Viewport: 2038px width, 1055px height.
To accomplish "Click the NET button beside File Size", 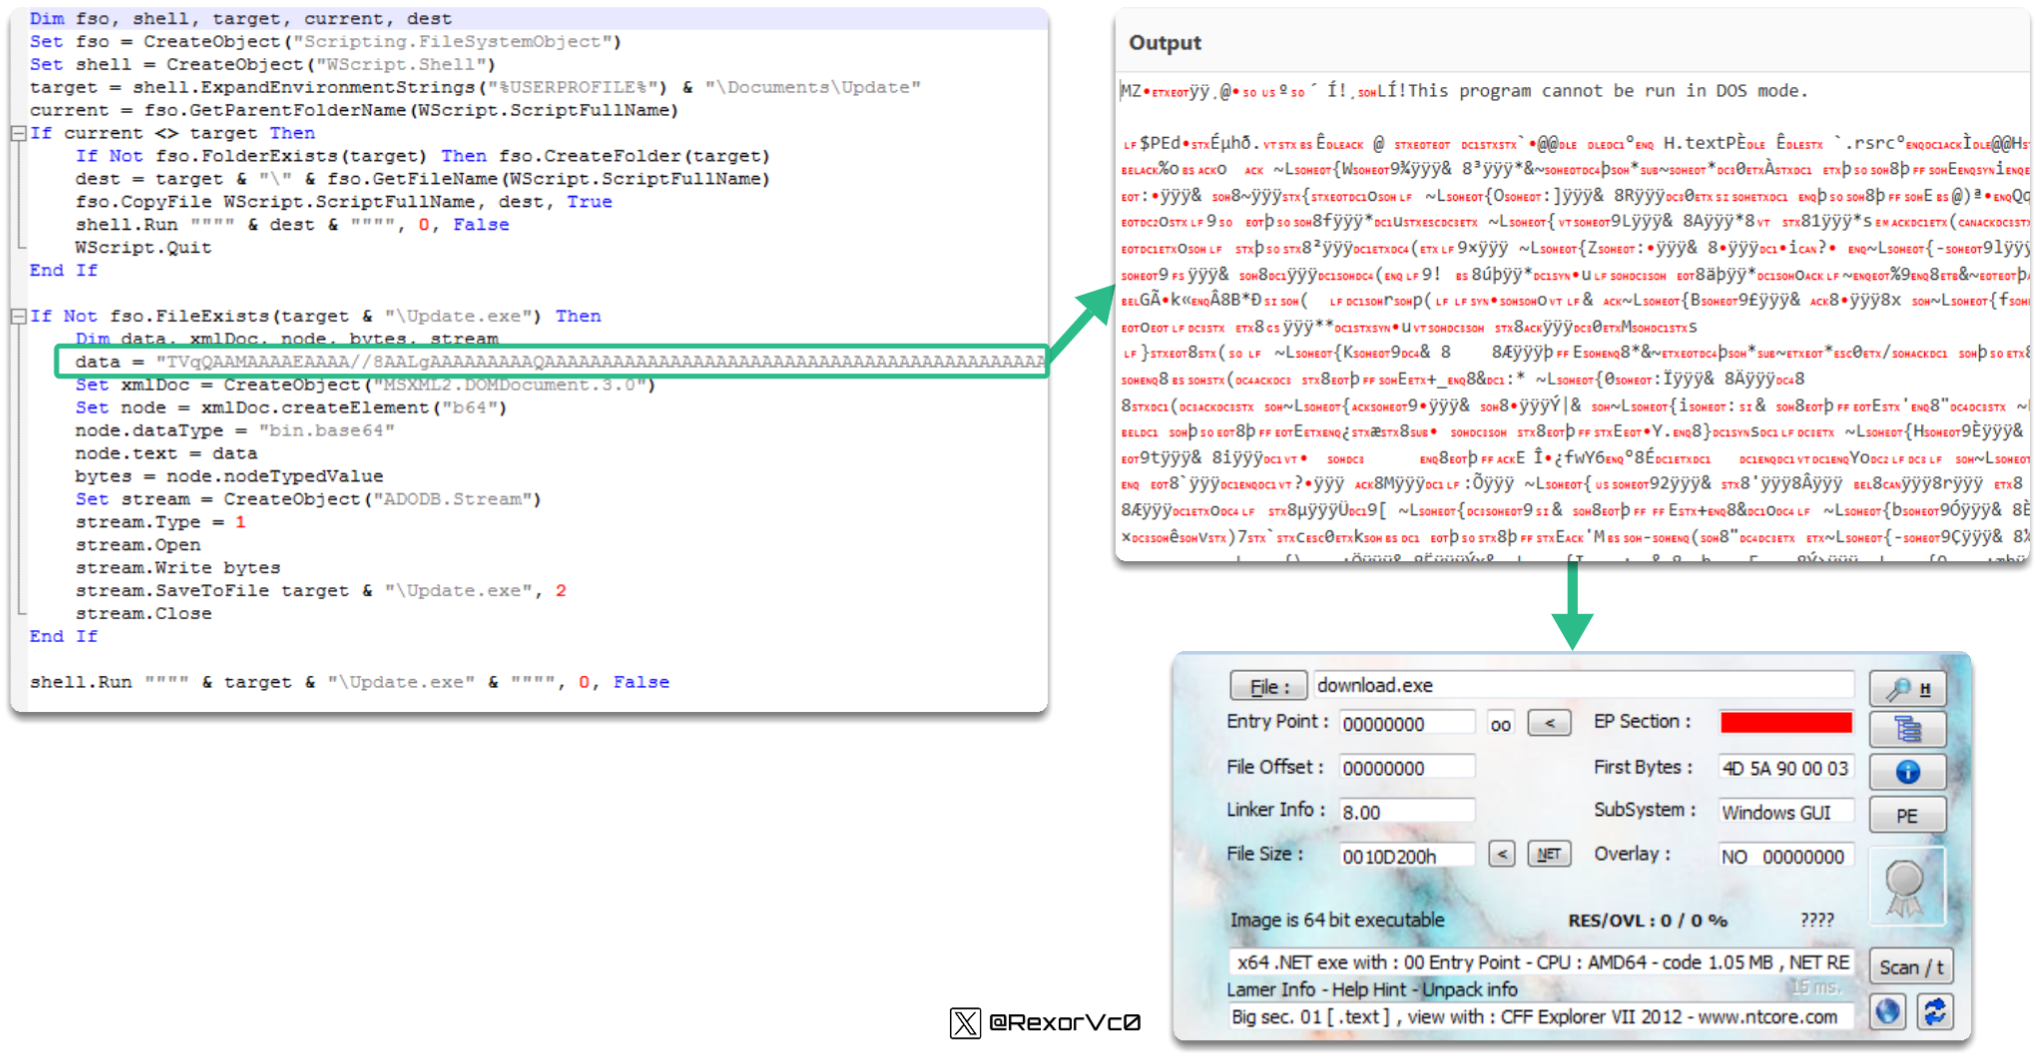I will [1548, 854].
